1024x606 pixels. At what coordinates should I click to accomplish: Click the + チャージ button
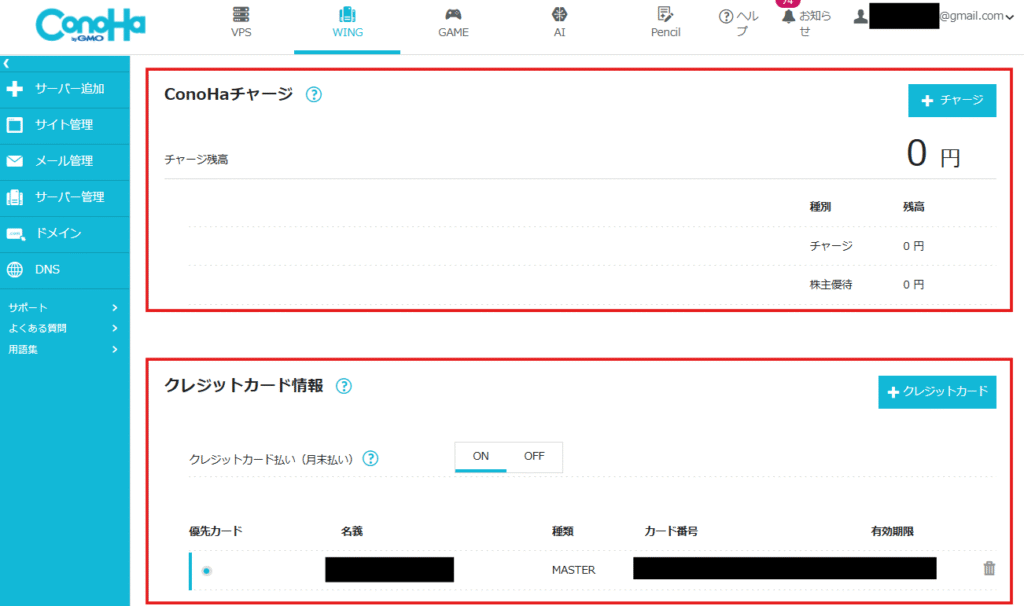952,101
